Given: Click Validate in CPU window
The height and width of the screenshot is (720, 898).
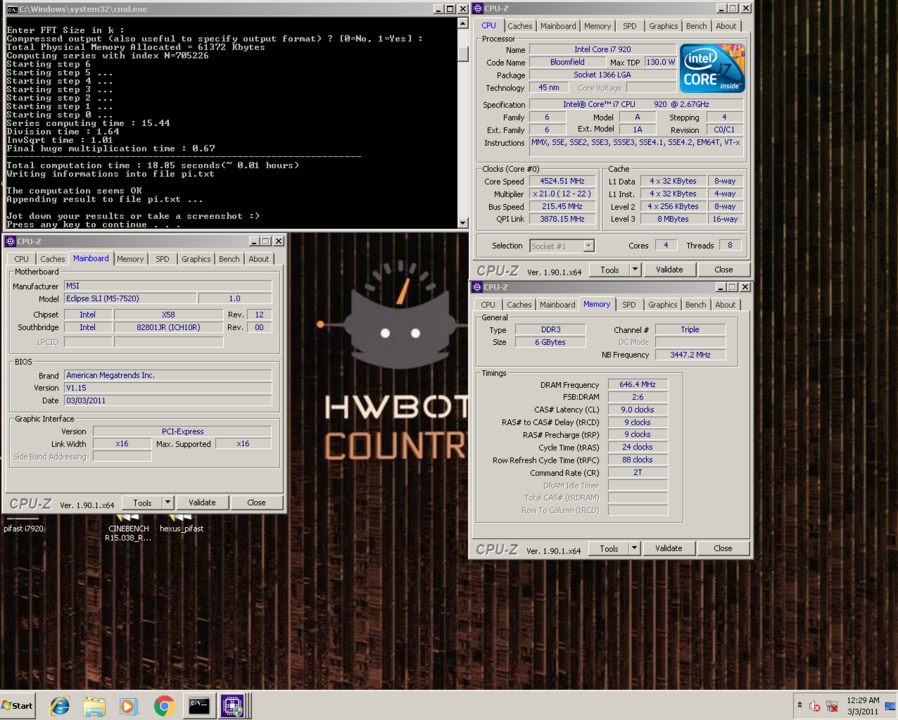Looking at the screenshot, I should tap(669, 270).
